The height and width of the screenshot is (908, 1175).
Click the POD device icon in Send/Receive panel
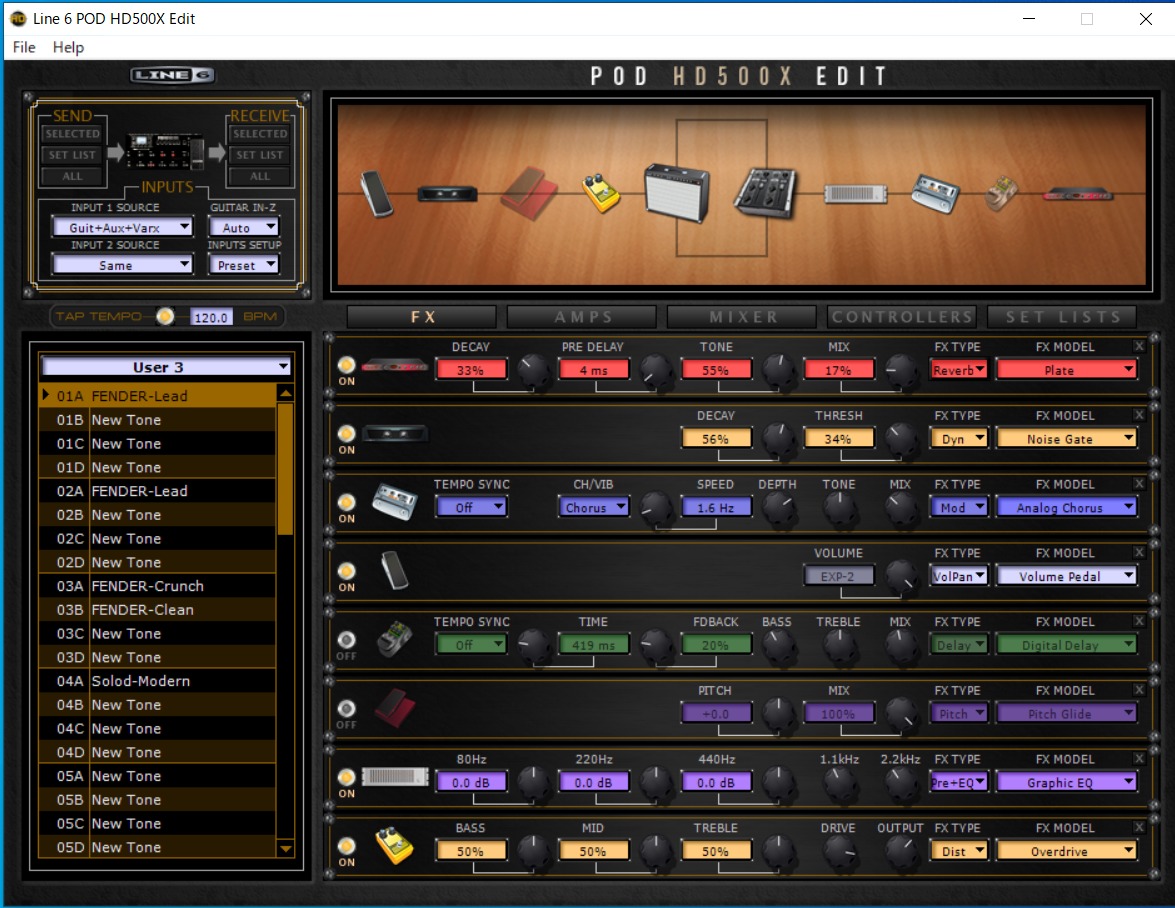point(165,152)
